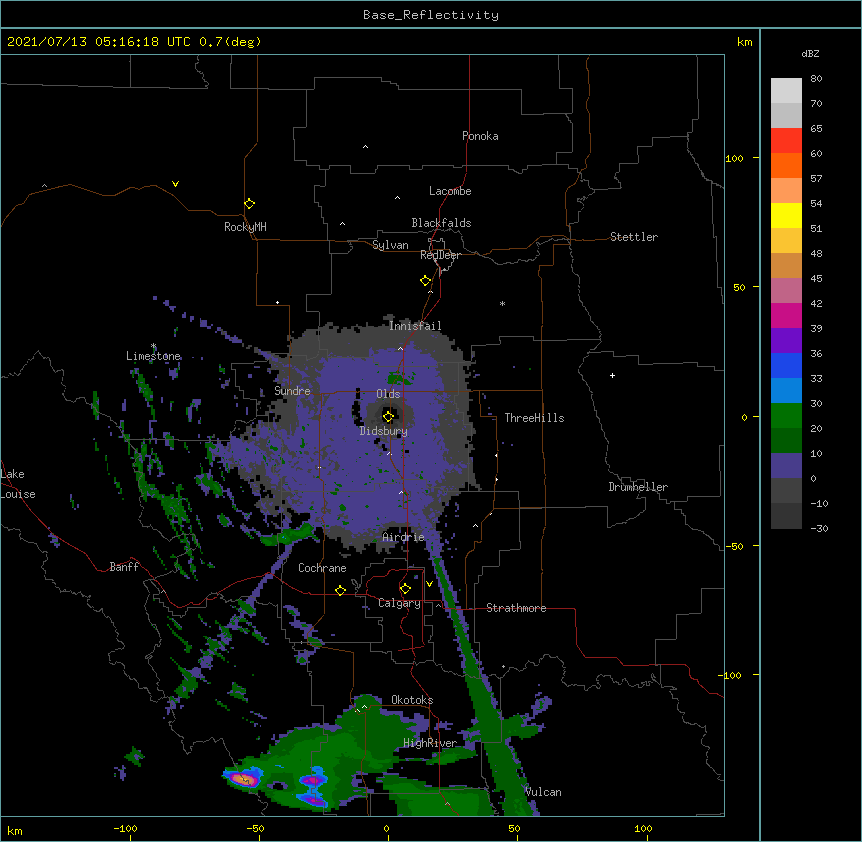The image size is (862, 842).
Task: Click the Airdrie city label
Action: (x=404, y=537)
